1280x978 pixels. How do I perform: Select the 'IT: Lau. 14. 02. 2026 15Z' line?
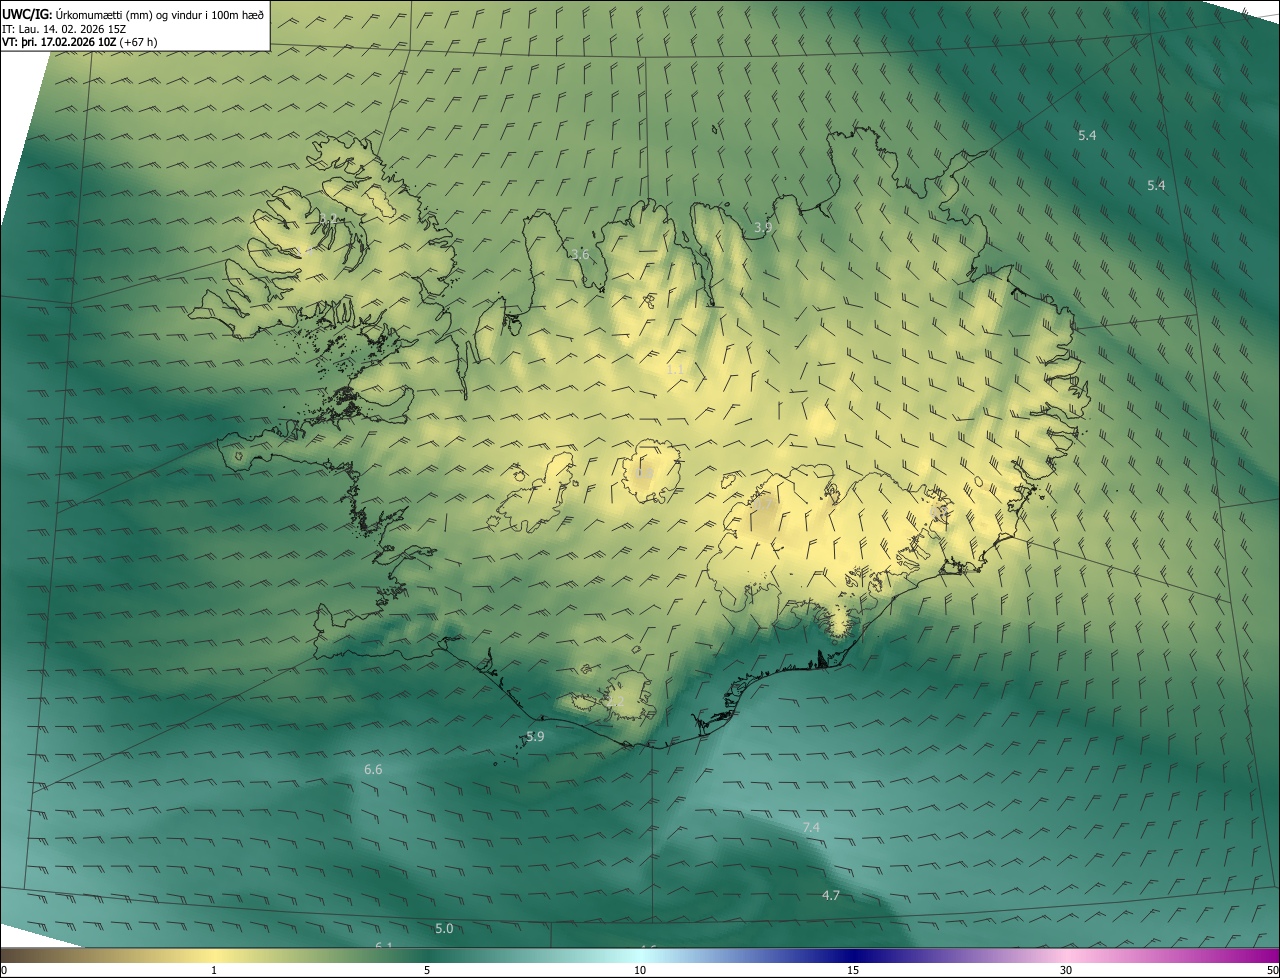64,29
